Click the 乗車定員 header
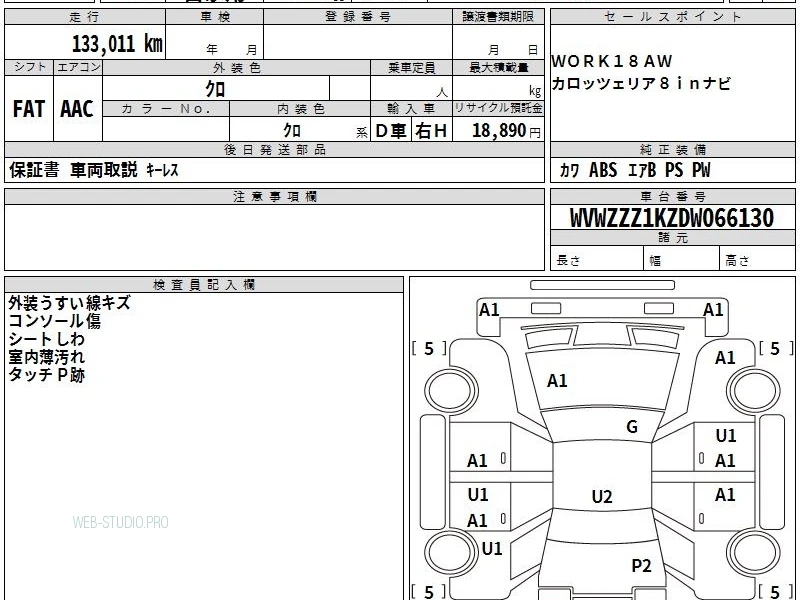 point(411,67)
